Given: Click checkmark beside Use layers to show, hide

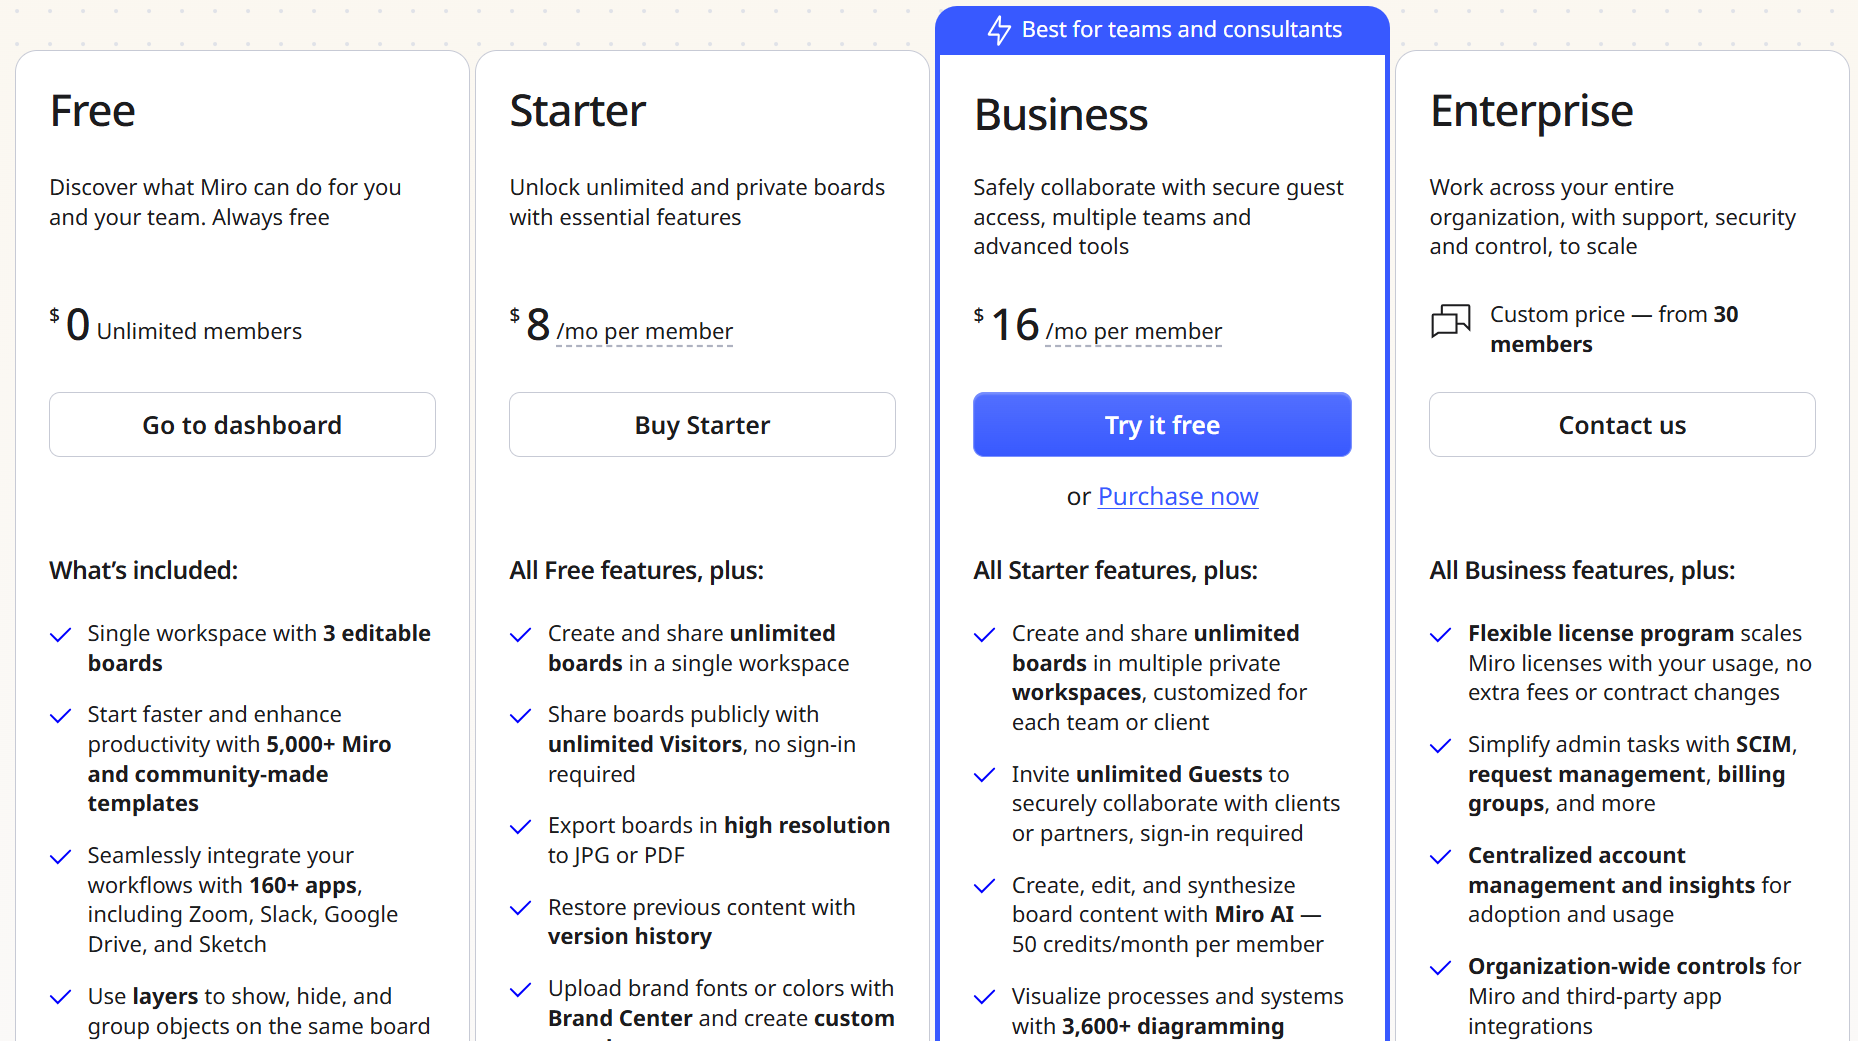Looking at the screenshot, I should pyautogui.click(x=61, y=997).
